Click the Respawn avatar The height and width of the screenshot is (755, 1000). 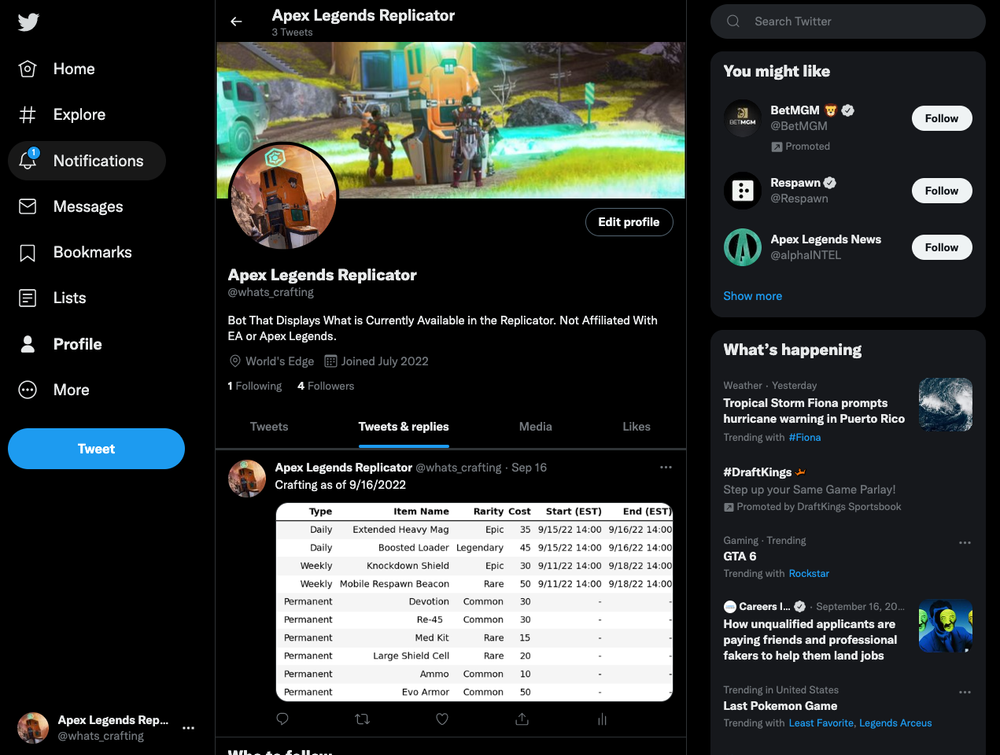[742, 191]
